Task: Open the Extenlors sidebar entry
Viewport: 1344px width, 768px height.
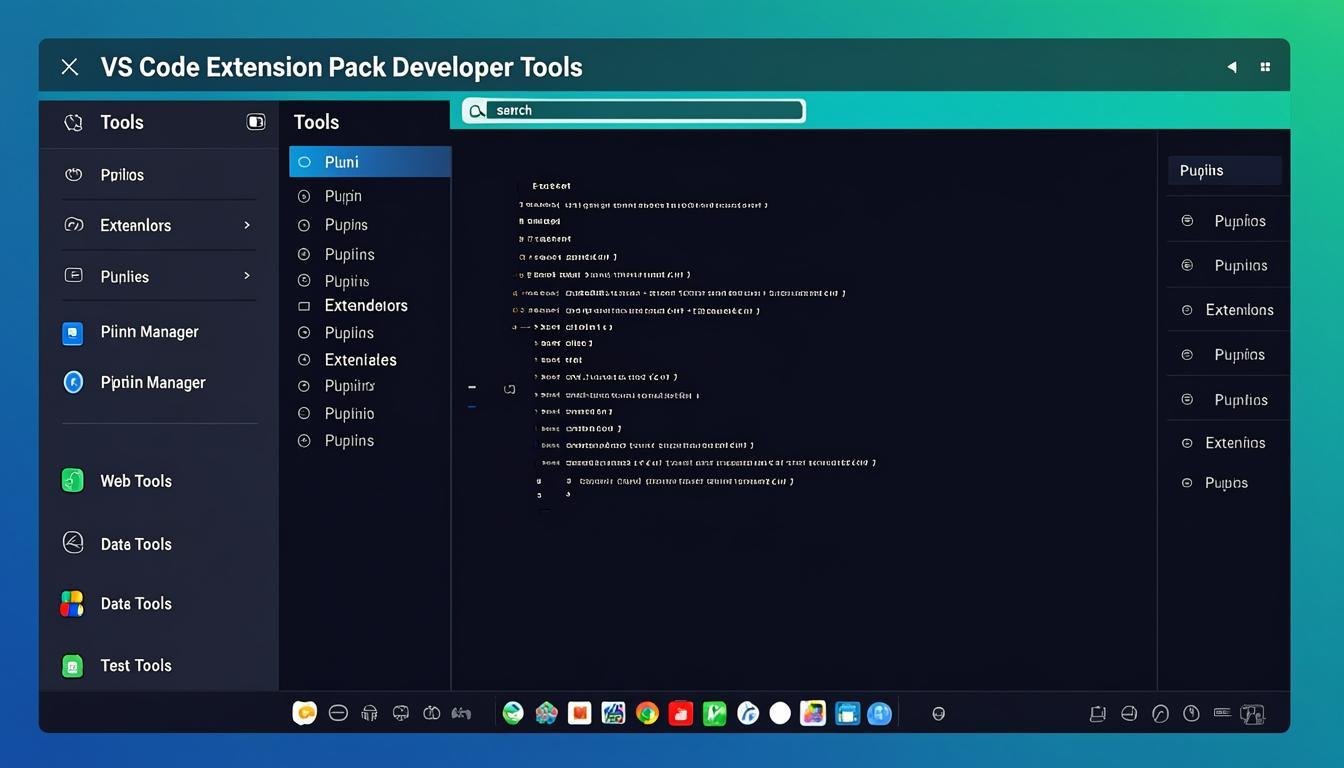Action: click(x=160, y=225)
